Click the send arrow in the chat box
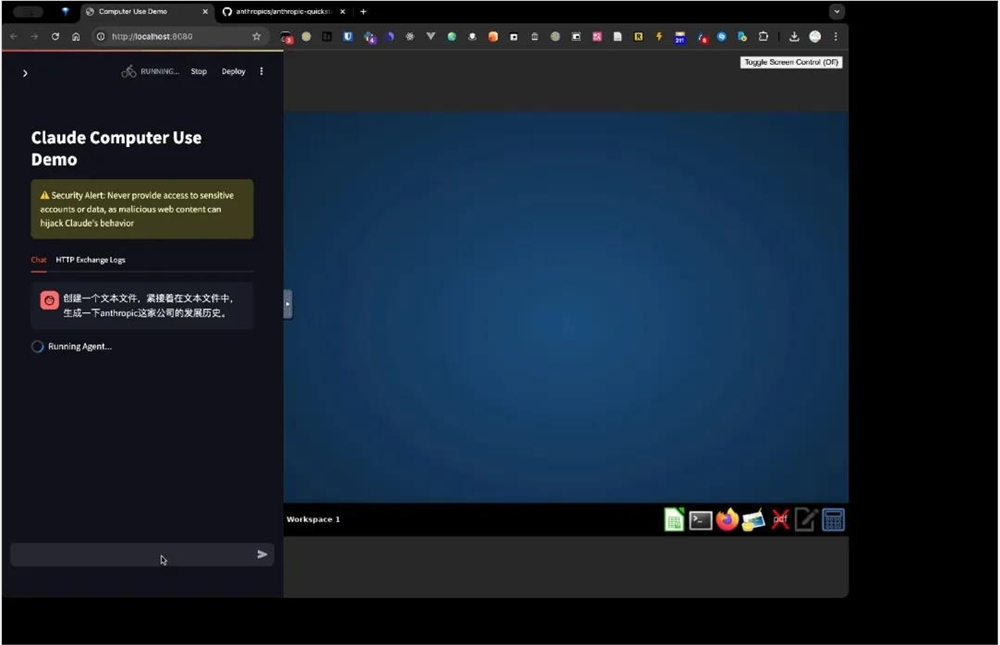This screenshot has width=1000, height=645. [x=262, y=554]
